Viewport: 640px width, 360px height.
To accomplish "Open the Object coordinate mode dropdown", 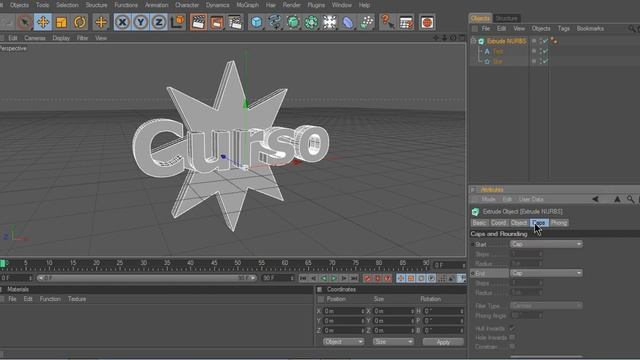I will tap(343, 342).
